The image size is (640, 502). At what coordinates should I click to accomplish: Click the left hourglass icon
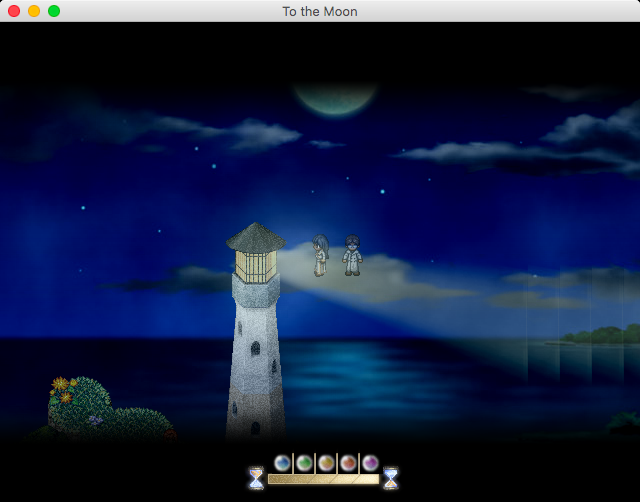pyautogui.click(x=256, y=478)
